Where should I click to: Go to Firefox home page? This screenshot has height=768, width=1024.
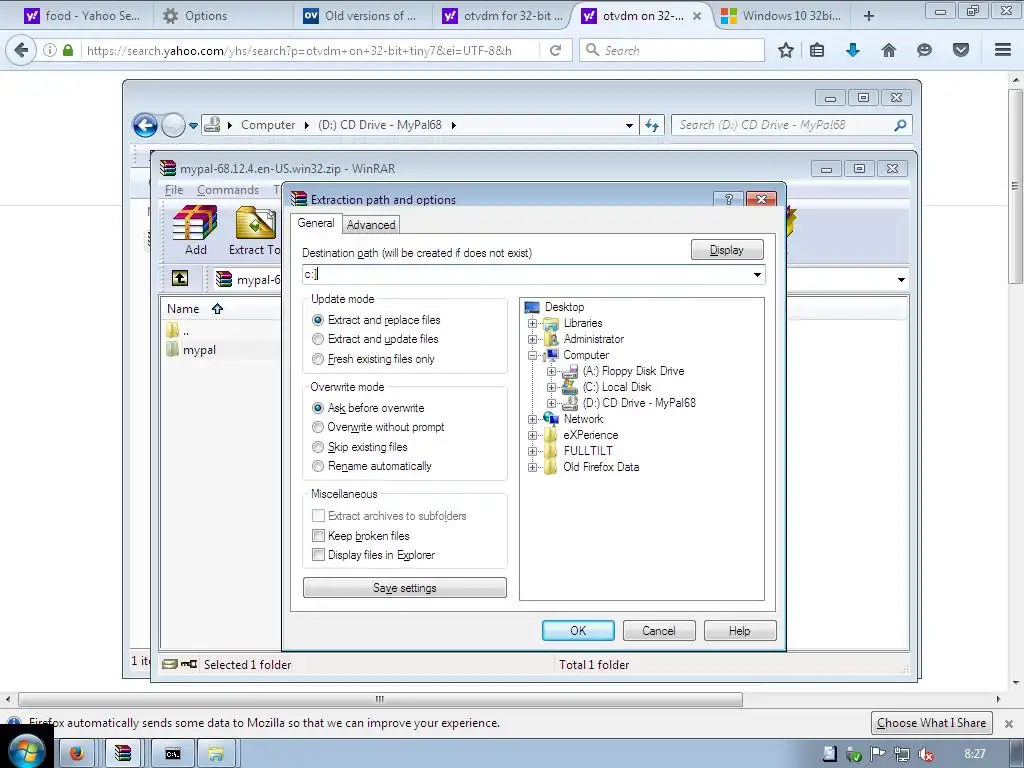[x=889, y=50]
